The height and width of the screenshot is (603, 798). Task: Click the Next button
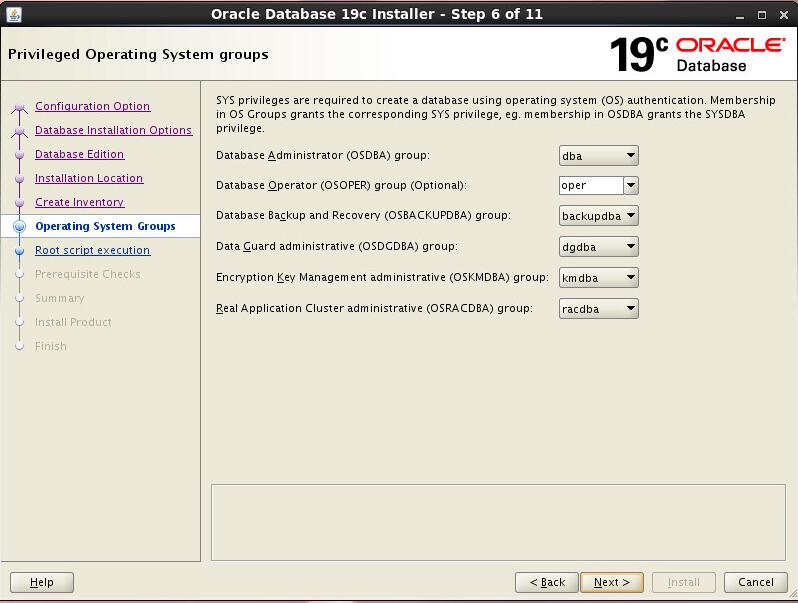click(x=611, y=582)
